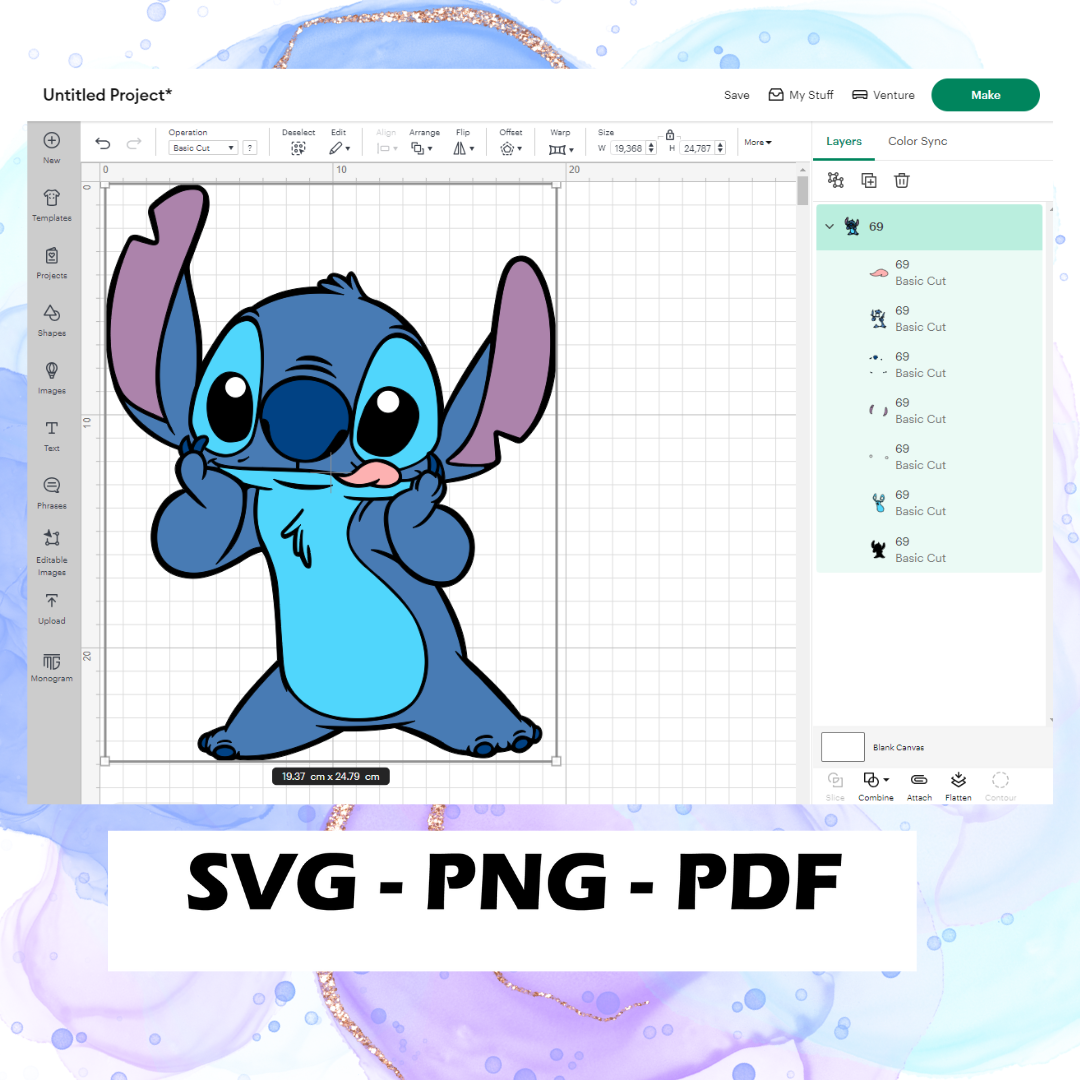
Task: Open the Warp dropdown
Action: tap(561, 149)
